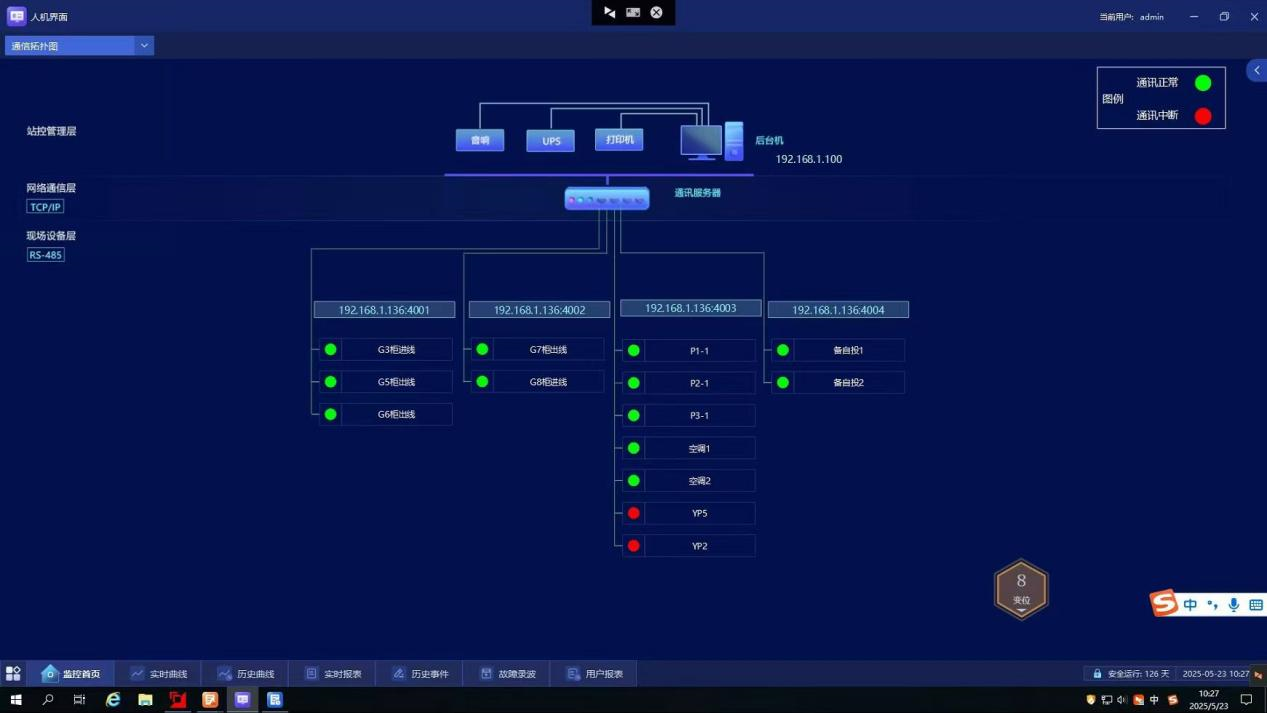Click the 安全运行 lock icon in status bar
This screenshot has height=713, width=1267.
point(1097,674)
